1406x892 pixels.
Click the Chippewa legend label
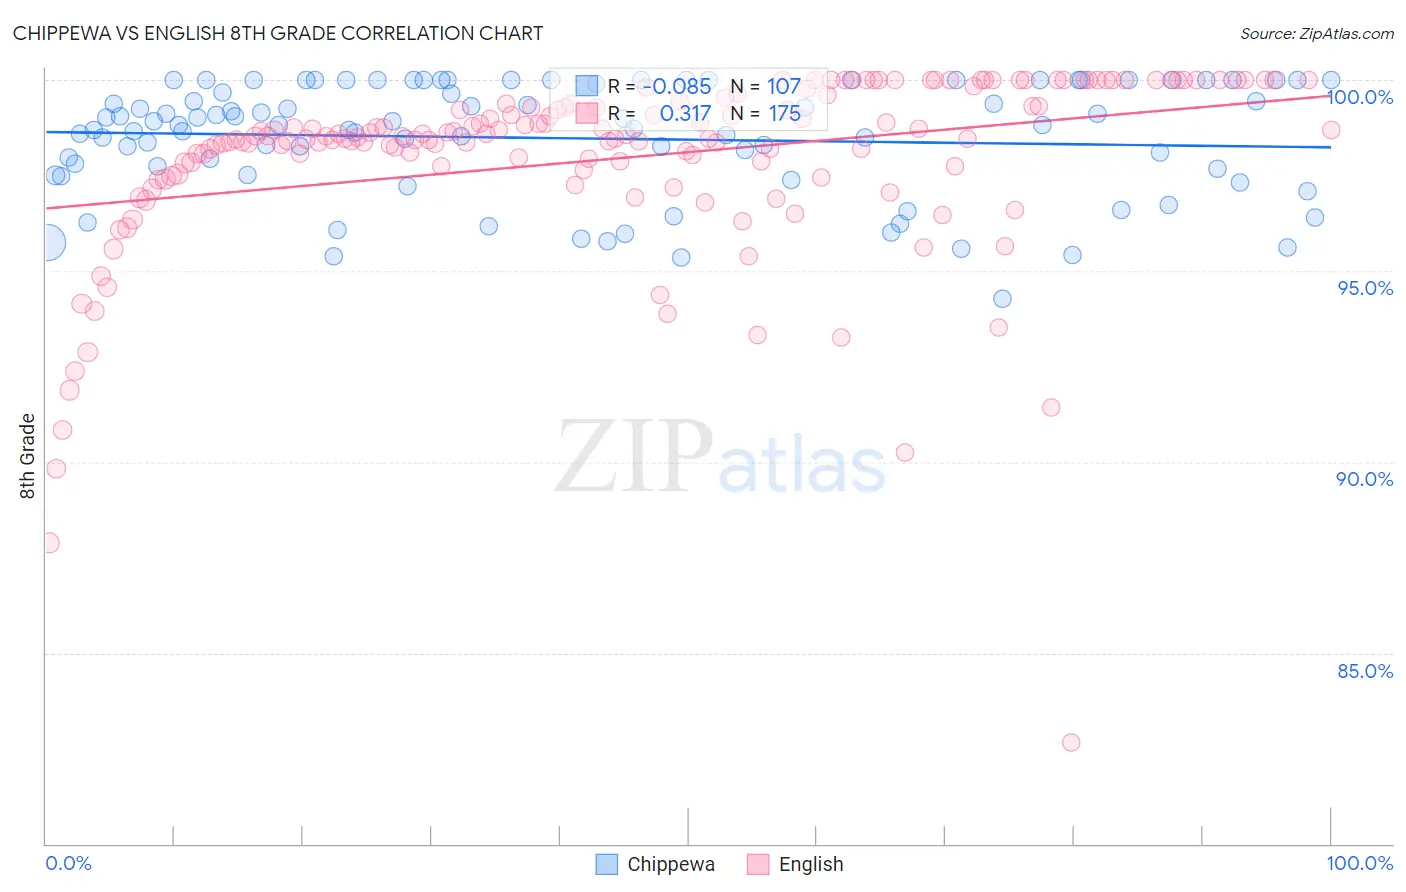coord(671,864)
